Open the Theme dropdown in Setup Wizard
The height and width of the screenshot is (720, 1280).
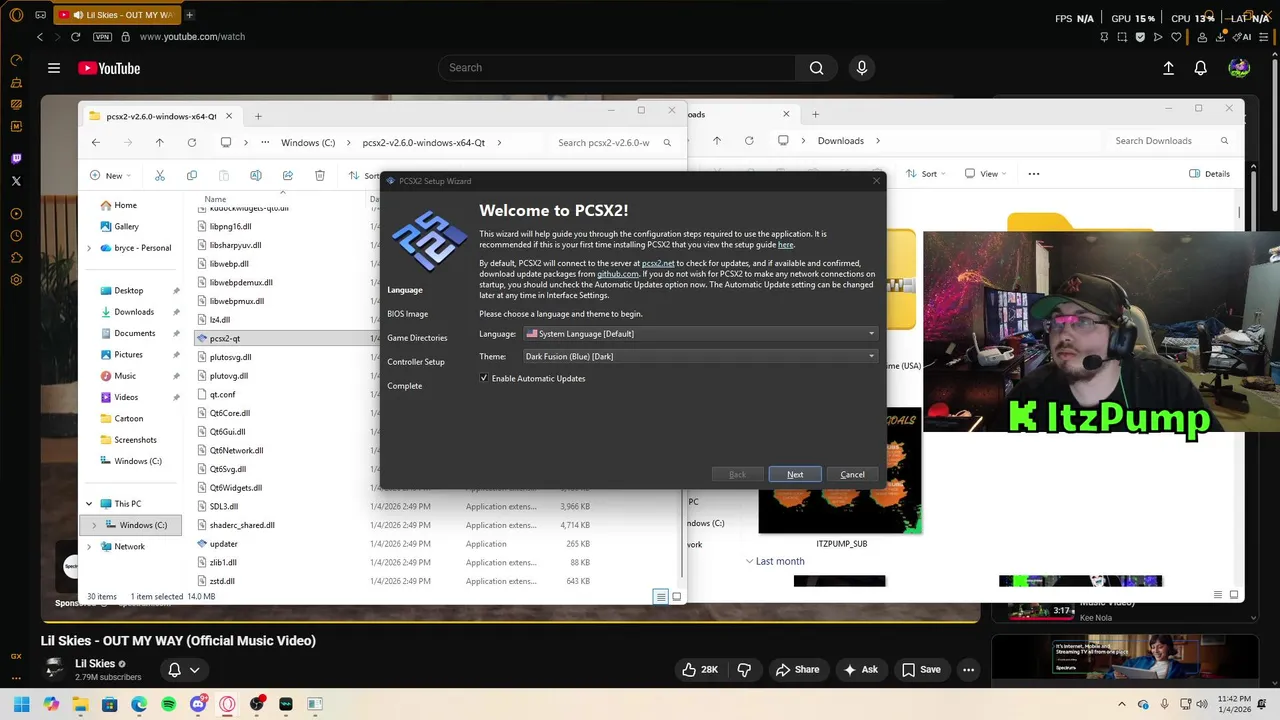pos(701,356)
